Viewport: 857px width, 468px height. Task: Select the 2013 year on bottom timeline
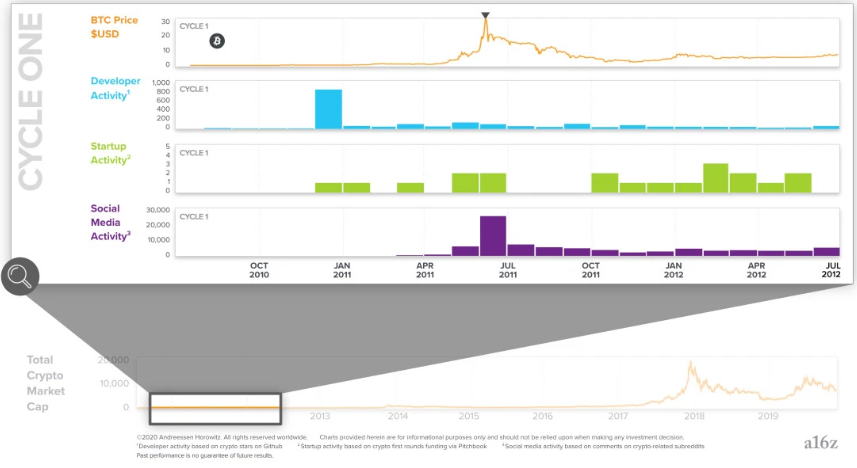(x=320, y=415)
